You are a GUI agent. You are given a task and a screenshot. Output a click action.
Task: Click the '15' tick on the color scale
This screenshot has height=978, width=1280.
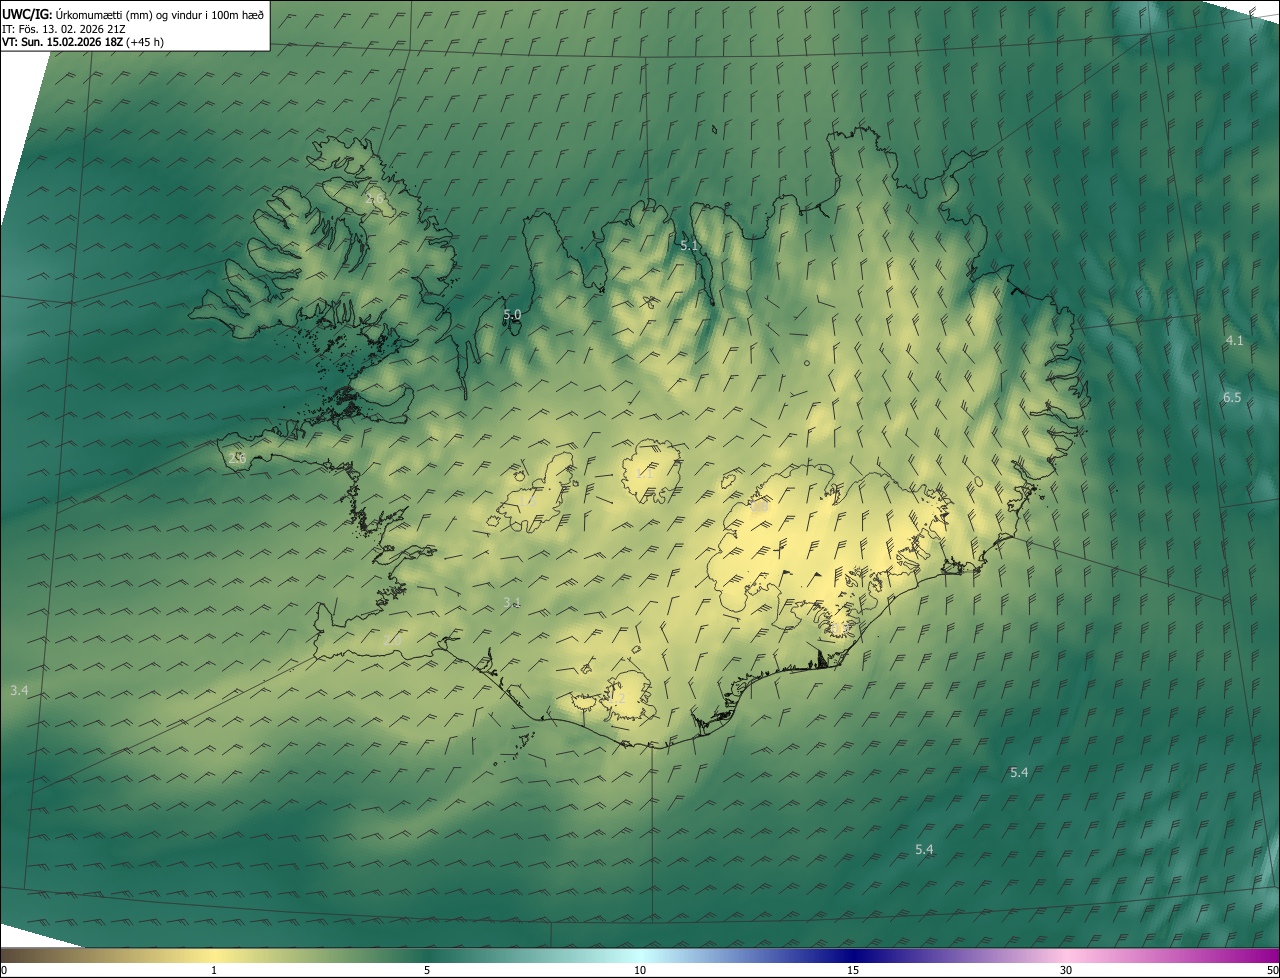point(853,970)
